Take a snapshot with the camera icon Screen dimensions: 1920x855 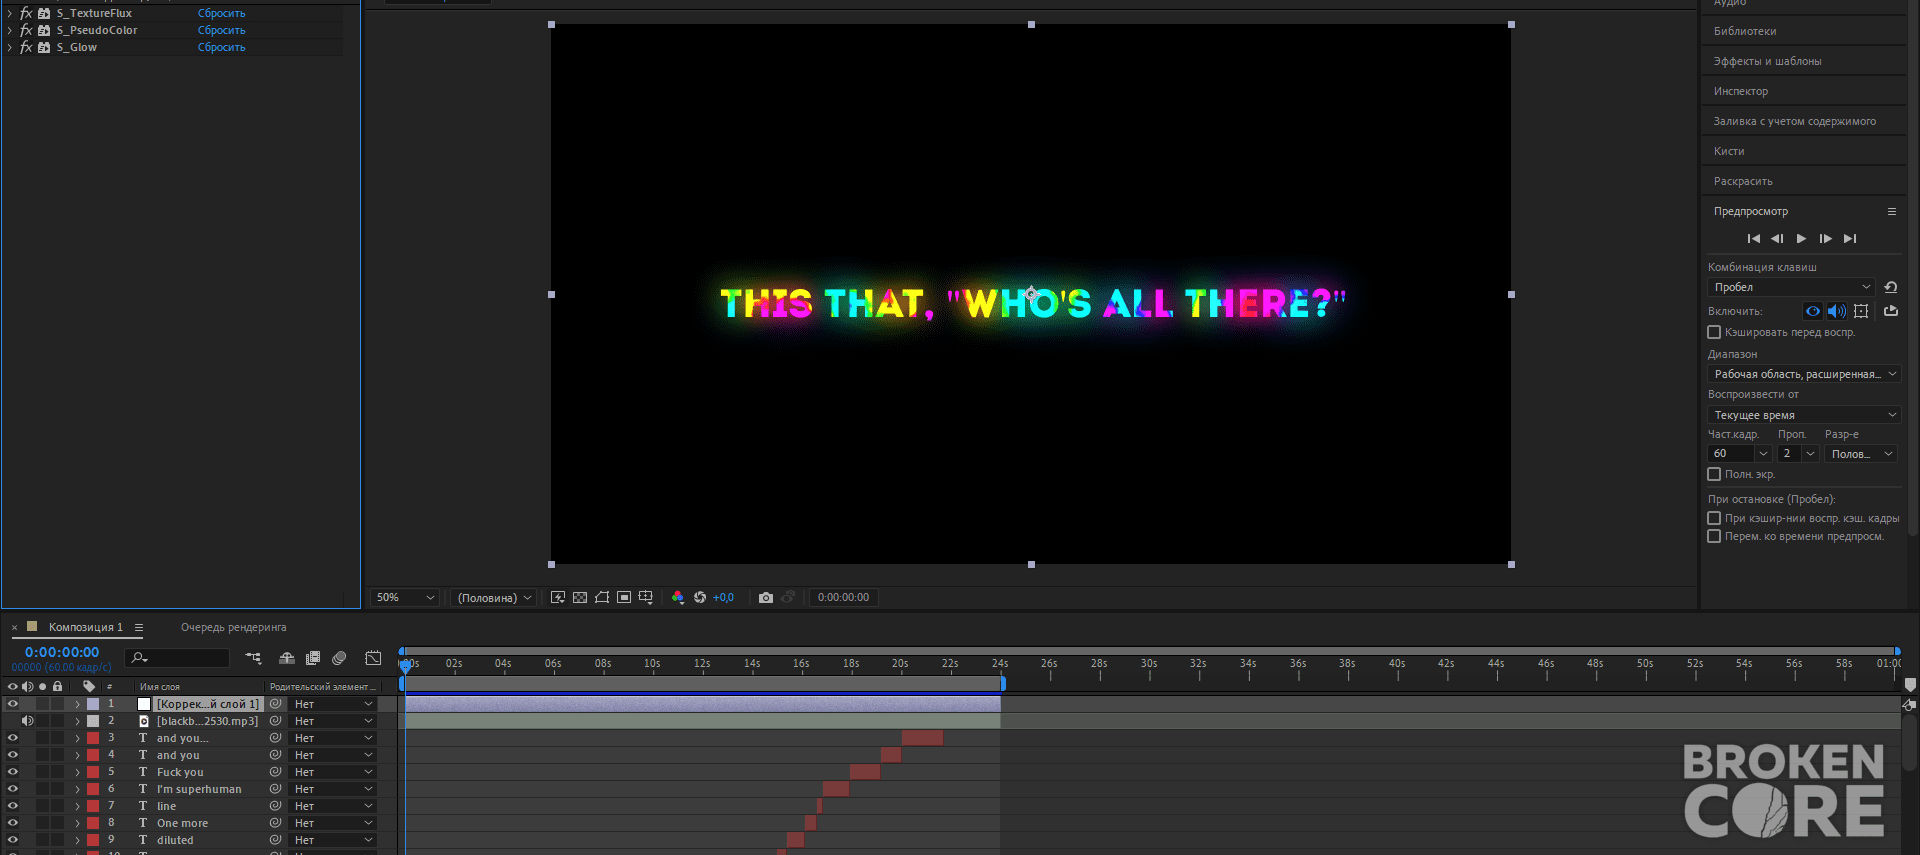[x=766, y=597]
